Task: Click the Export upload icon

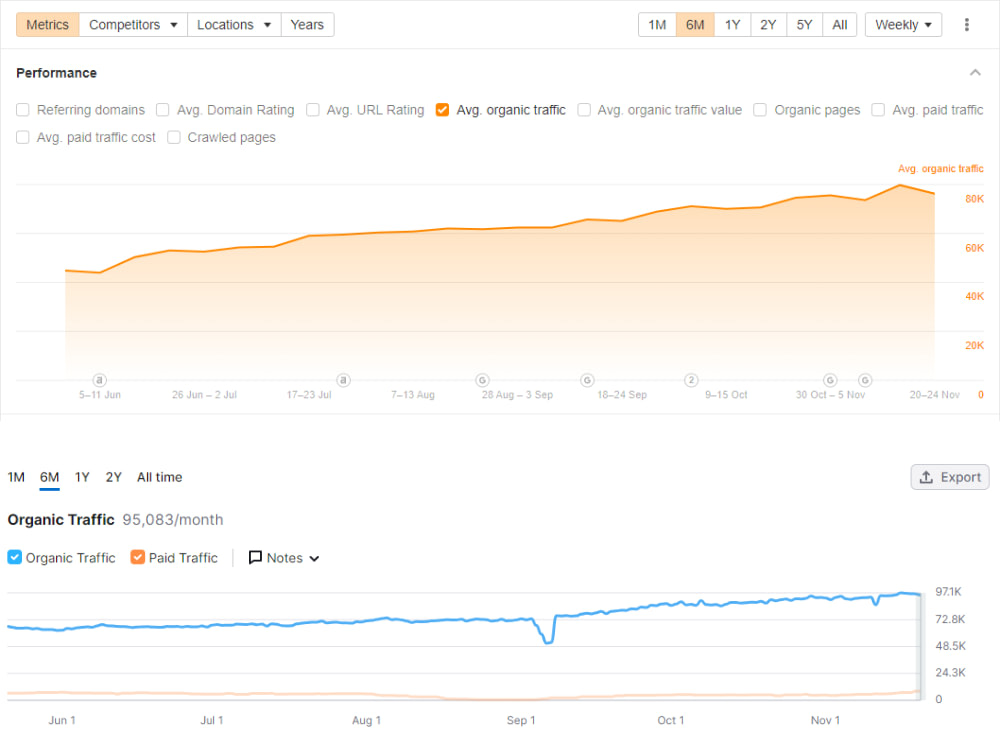Action: point(926,477)
